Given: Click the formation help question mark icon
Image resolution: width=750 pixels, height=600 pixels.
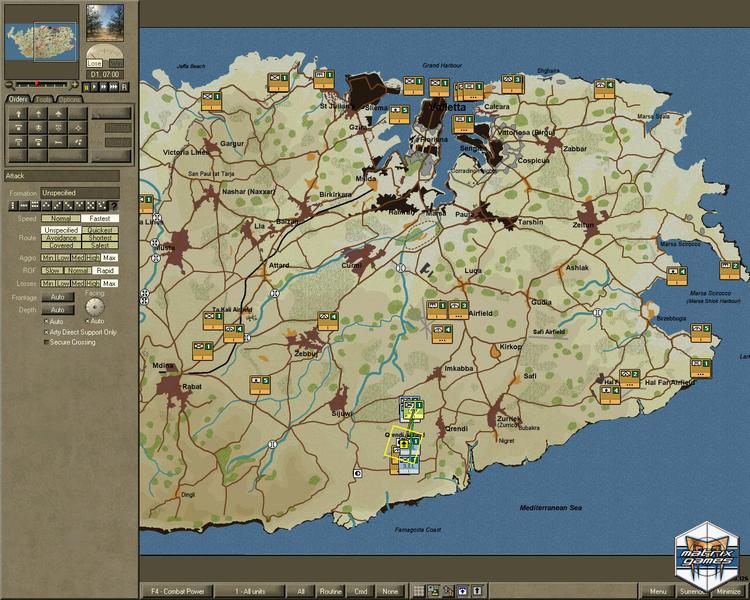Looking at the screenshot, I should tap(113, 206).
